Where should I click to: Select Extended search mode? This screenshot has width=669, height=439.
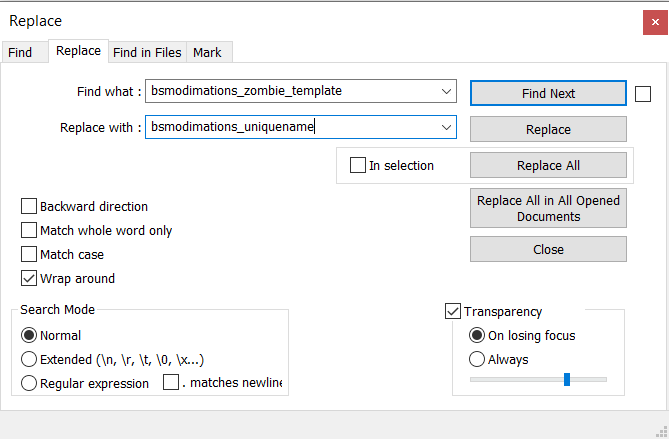[29, 359]
